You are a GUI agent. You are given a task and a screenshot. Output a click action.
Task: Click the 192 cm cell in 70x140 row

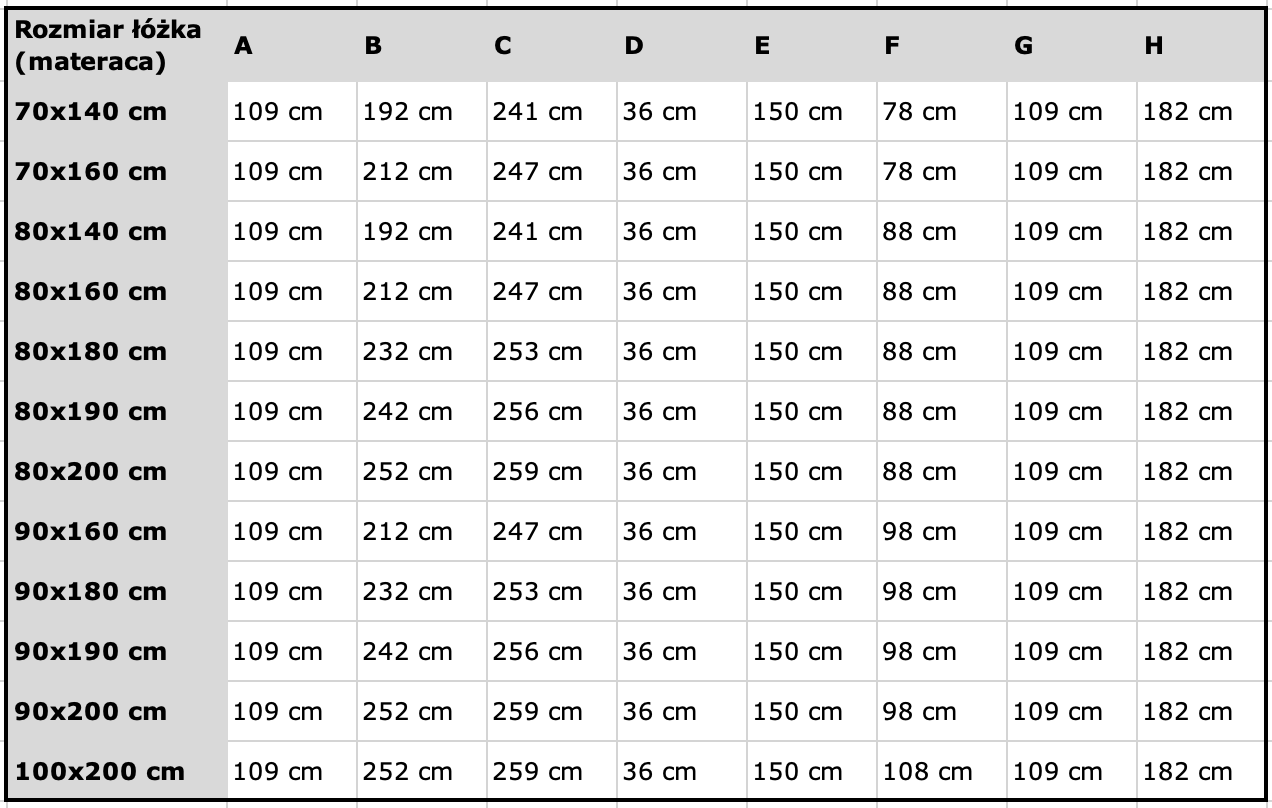(x=422, y=112)
